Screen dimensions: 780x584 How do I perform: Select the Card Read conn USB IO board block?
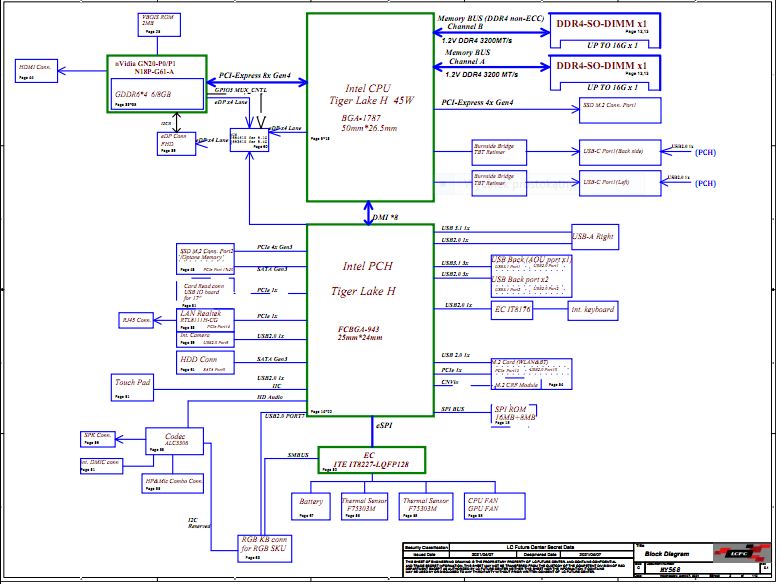tap(205, 294)
